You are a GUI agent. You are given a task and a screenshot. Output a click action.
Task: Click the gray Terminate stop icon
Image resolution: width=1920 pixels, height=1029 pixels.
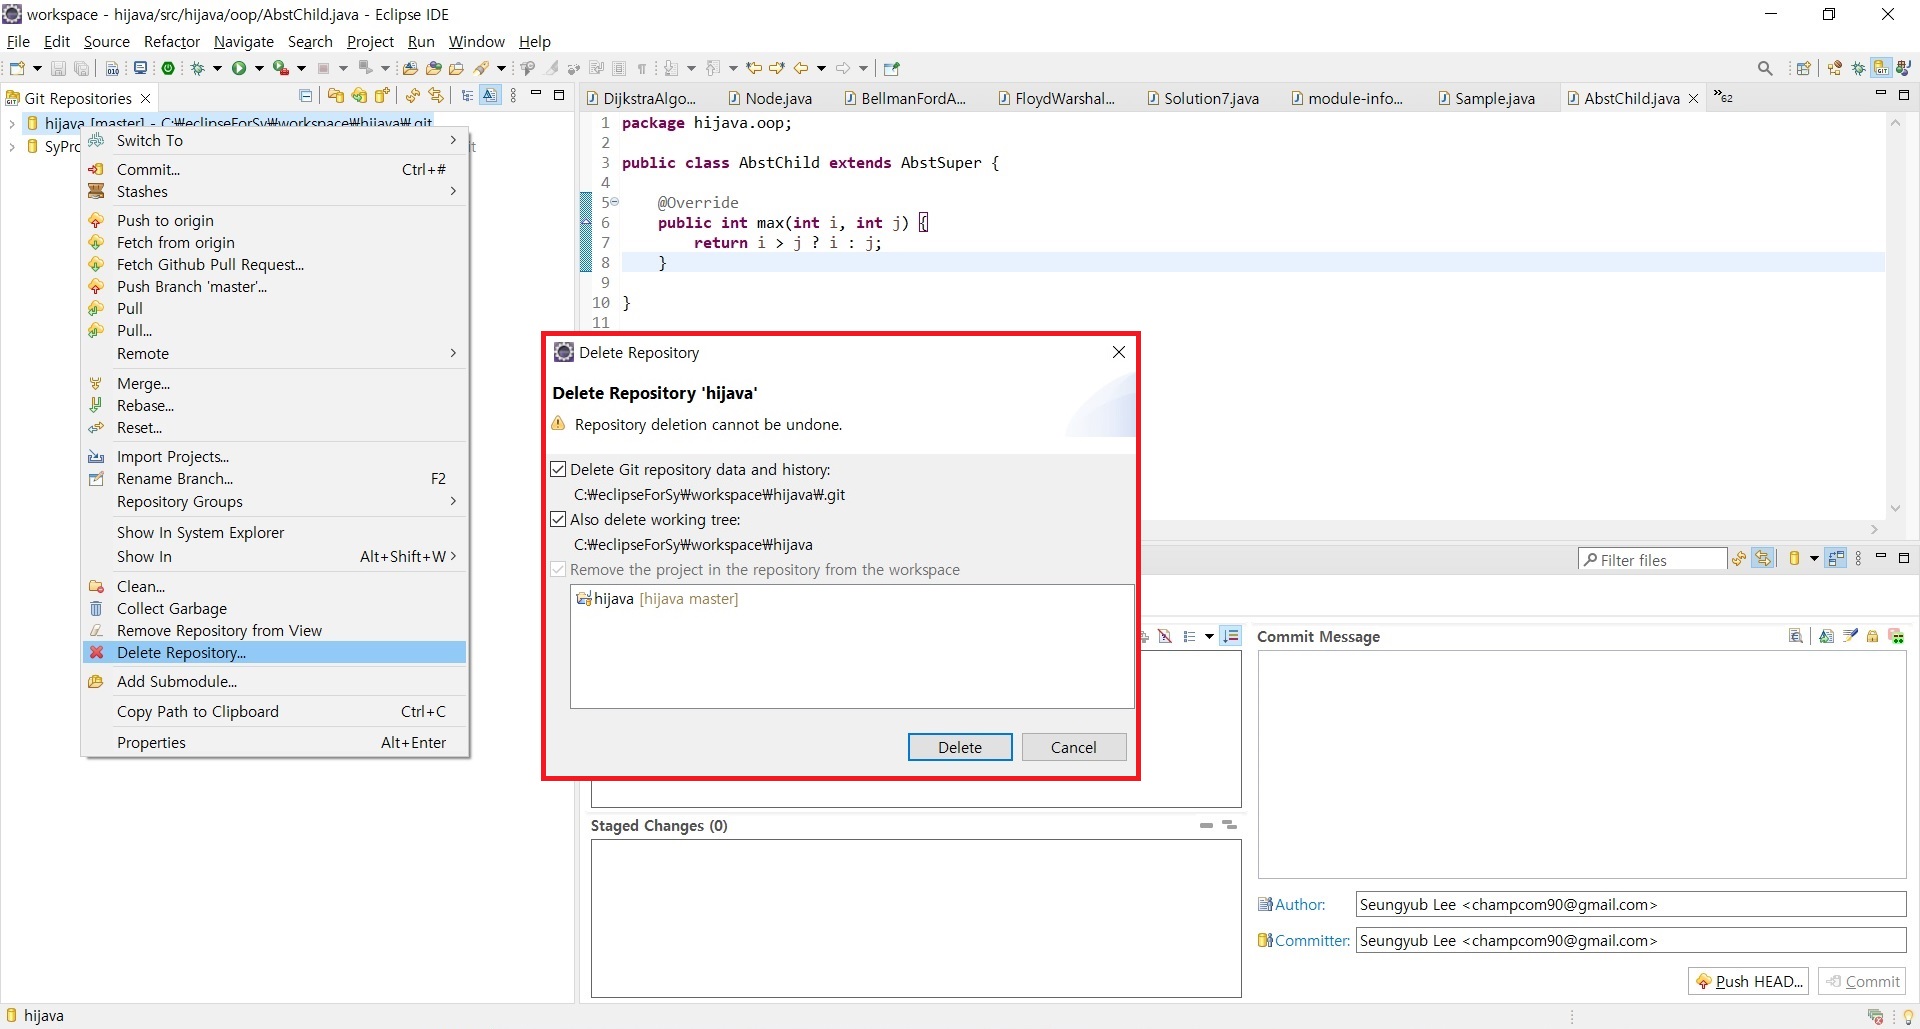click(x=323, y=68)
